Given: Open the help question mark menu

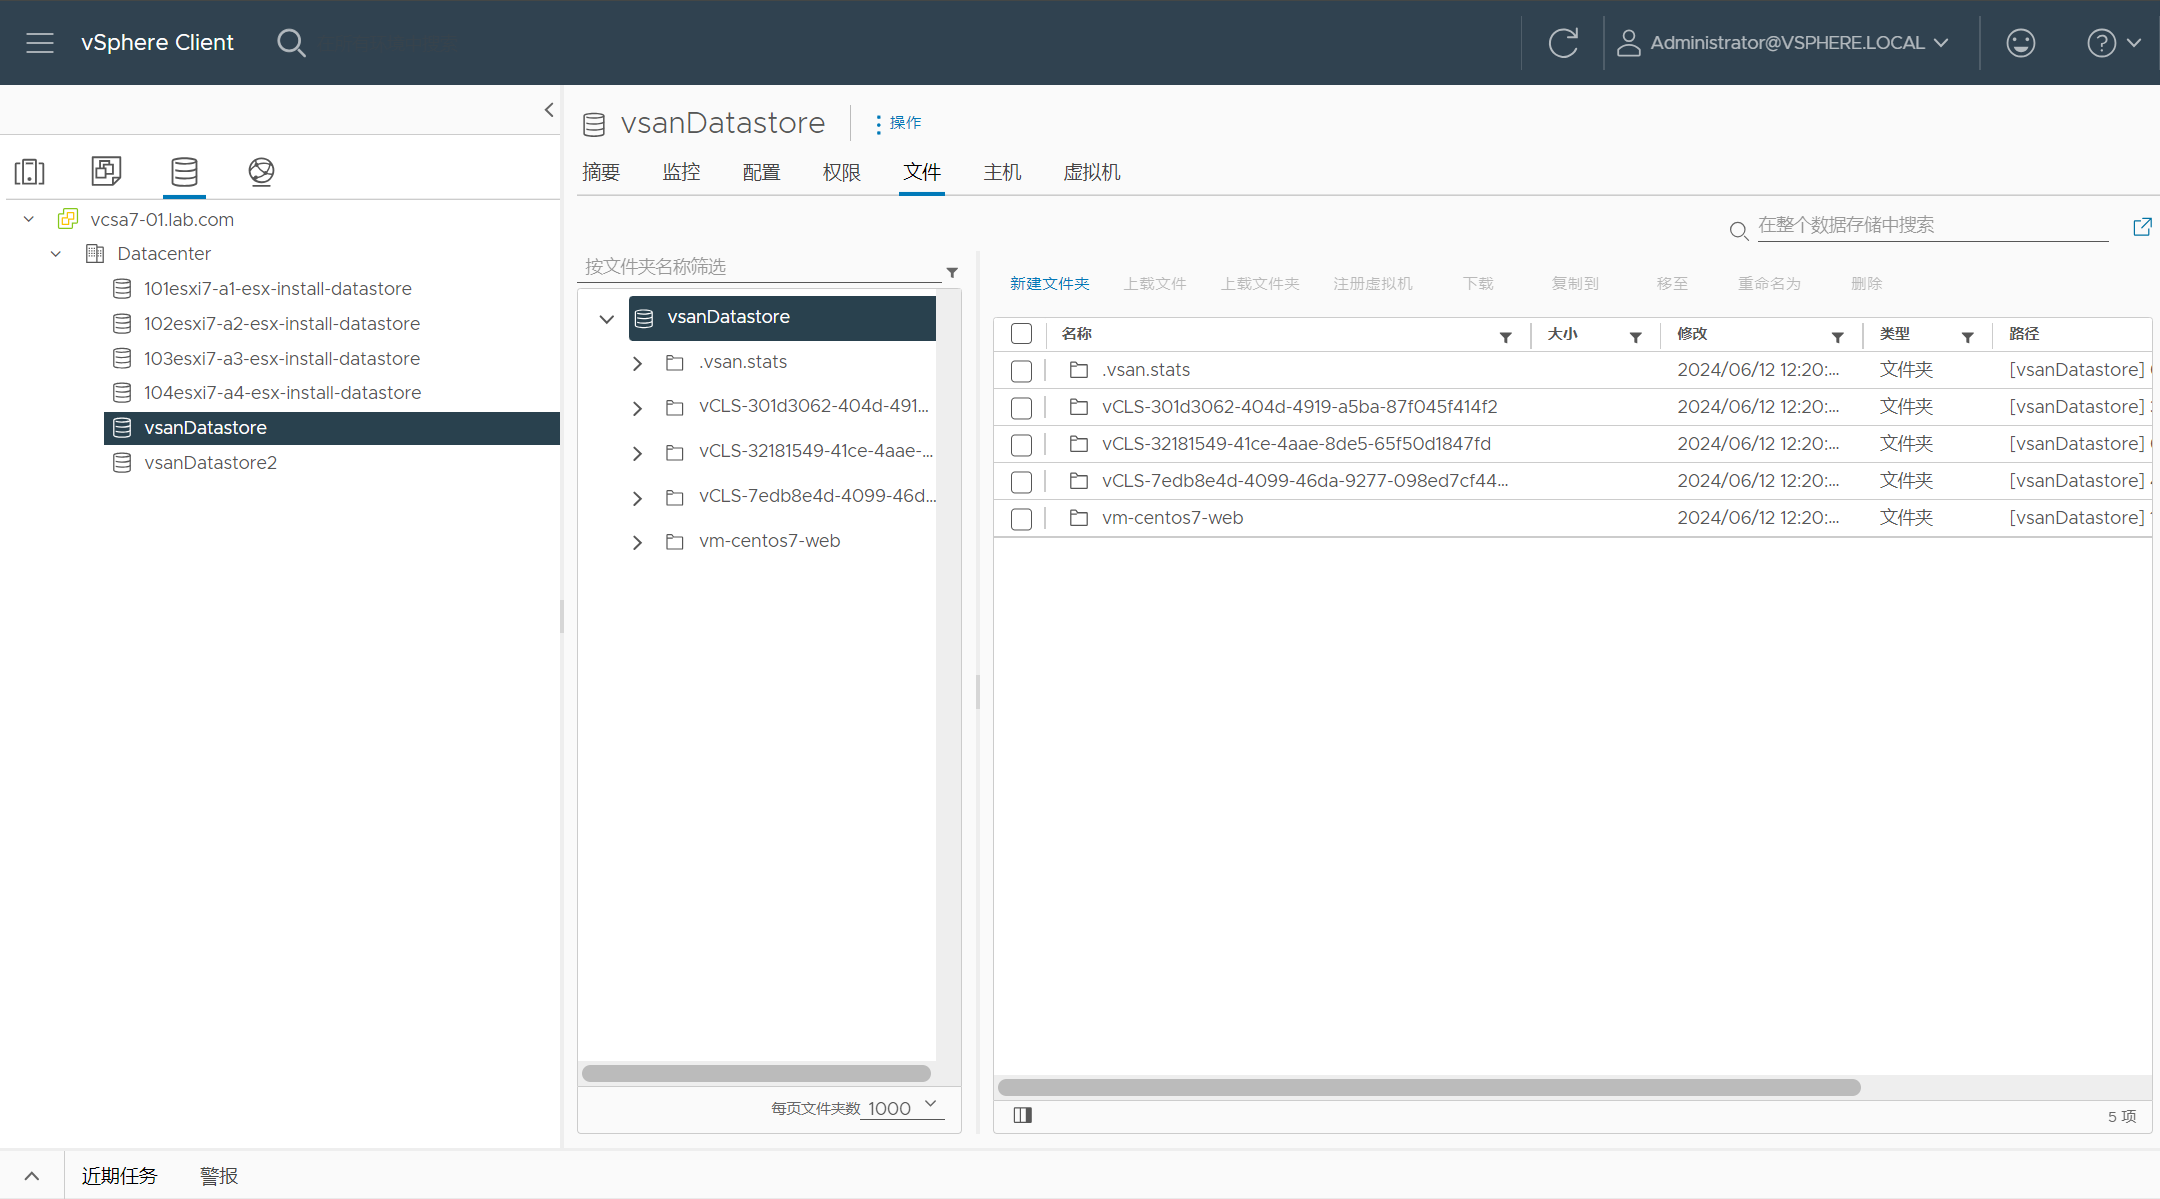Looking at the screenshot, I should [x=2113, y=43].
